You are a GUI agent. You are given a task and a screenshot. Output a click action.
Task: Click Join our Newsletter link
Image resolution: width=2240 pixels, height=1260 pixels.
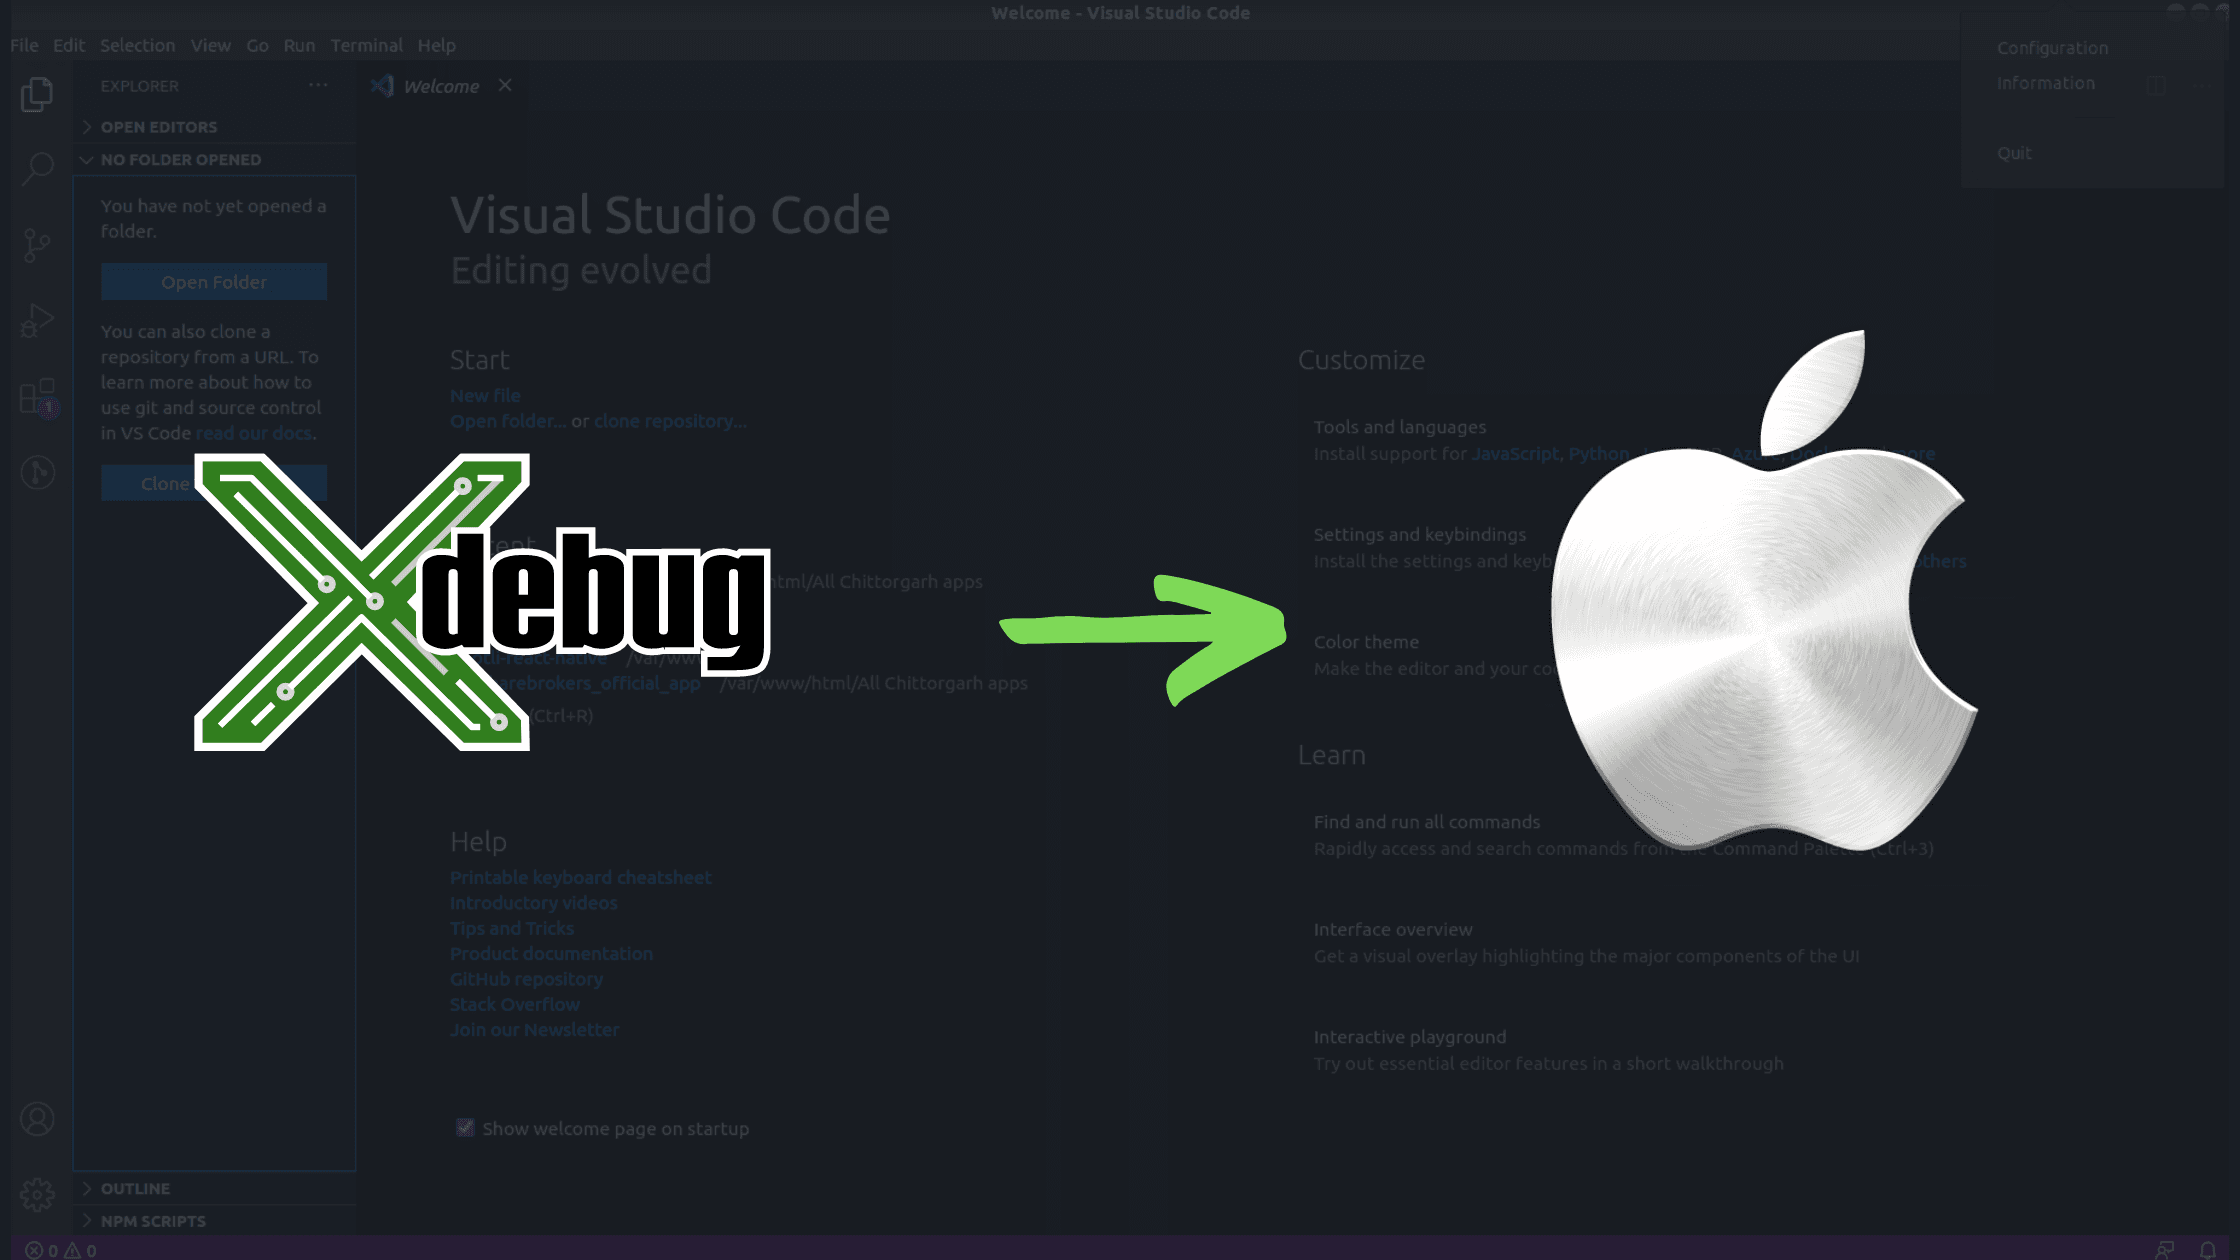click(534, 1030)
